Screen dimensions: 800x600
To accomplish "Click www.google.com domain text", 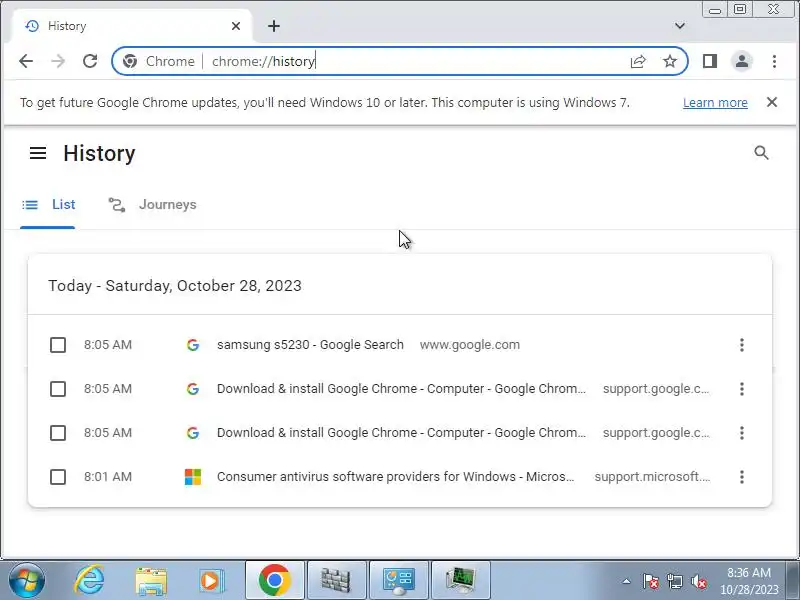I will (469, 345).
